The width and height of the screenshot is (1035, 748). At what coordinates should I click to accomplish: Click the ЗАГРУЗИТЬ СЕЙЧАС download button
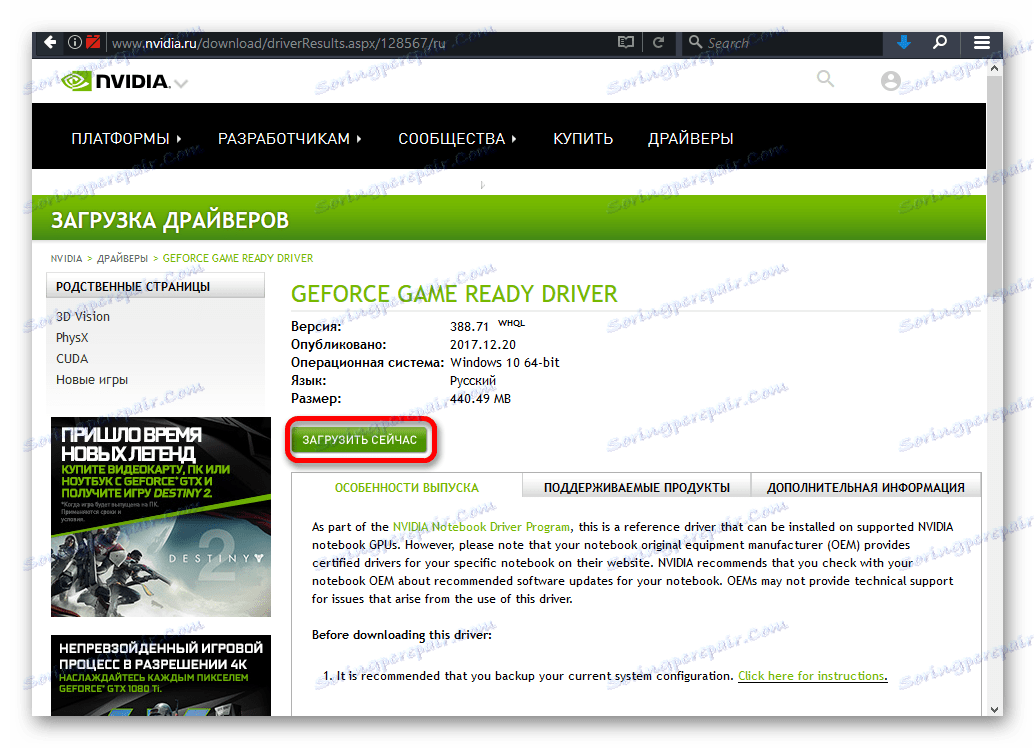coord(360,440)
